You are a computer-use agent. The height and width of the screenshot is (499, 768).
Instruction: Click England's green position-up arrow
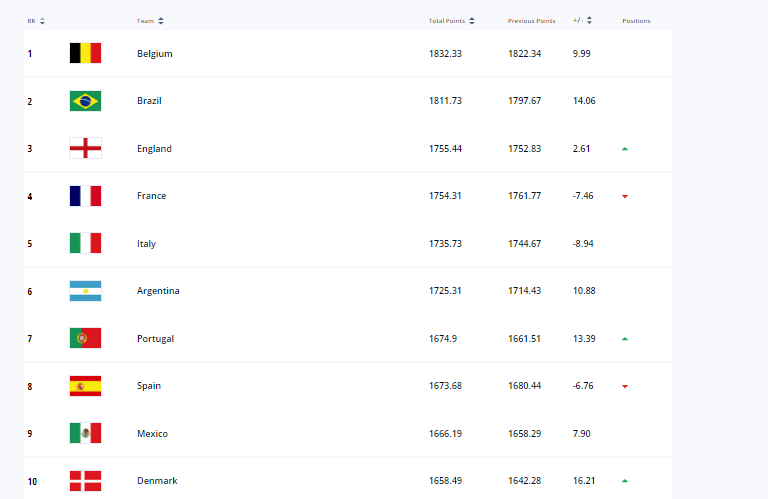click(625, 149)
